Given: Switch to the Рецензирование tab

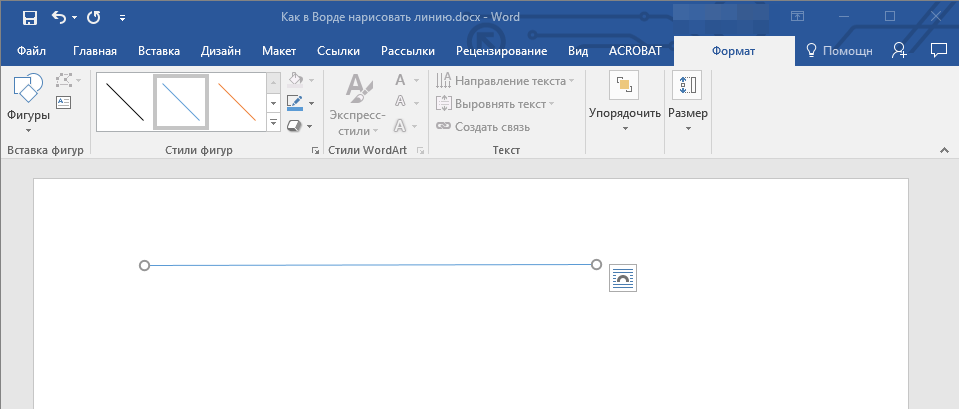Looking at the screenshot, I should [x=501, y=51].
